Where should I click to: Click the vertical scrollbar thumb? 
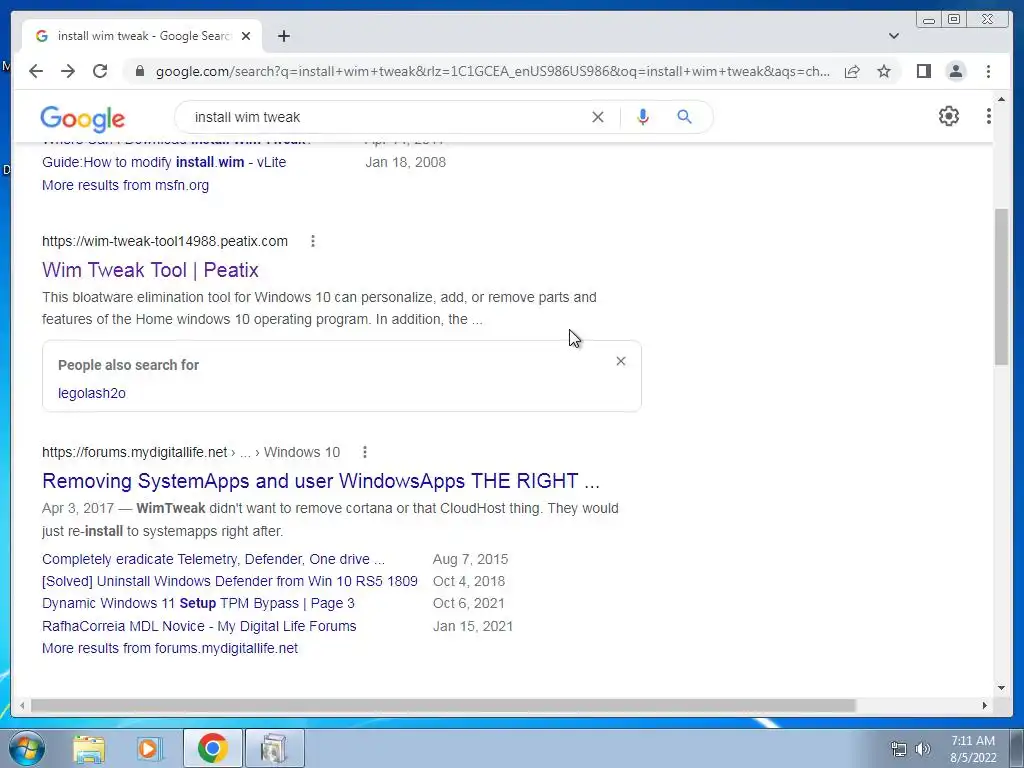[1001, 287]
